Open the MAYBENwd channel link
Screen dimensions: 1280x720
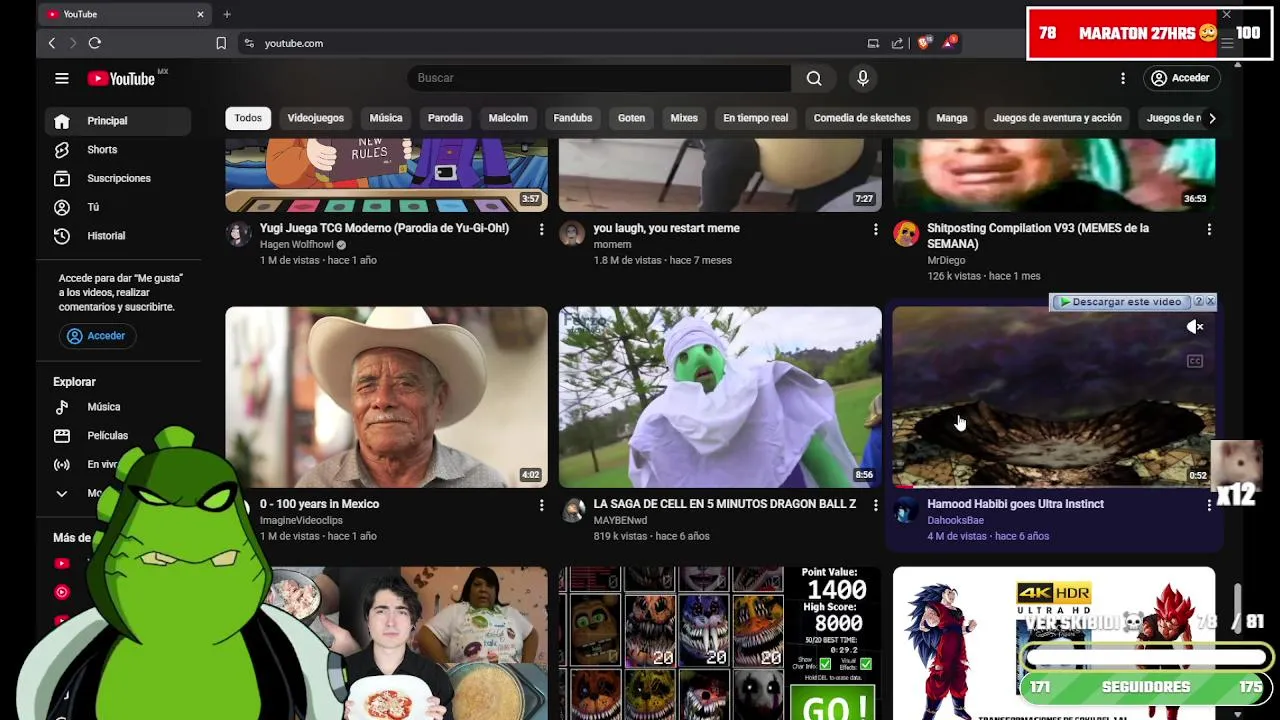(620, 521)
